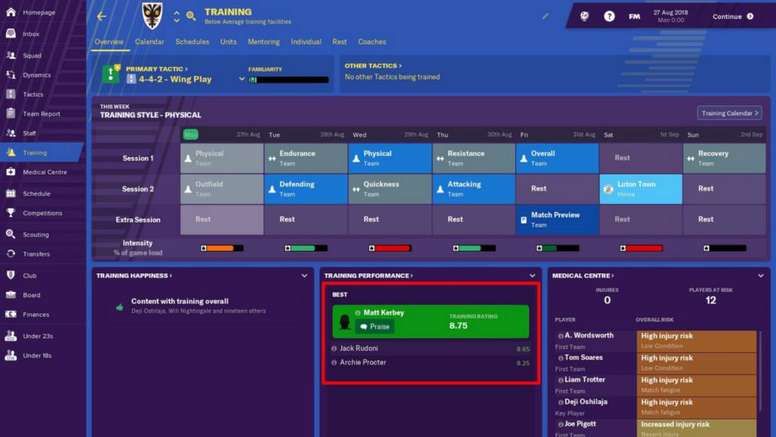Expand the primary tactic dropdown arrow
The height and width of the screenshot is (437, 776).
[x=242, y=79]
